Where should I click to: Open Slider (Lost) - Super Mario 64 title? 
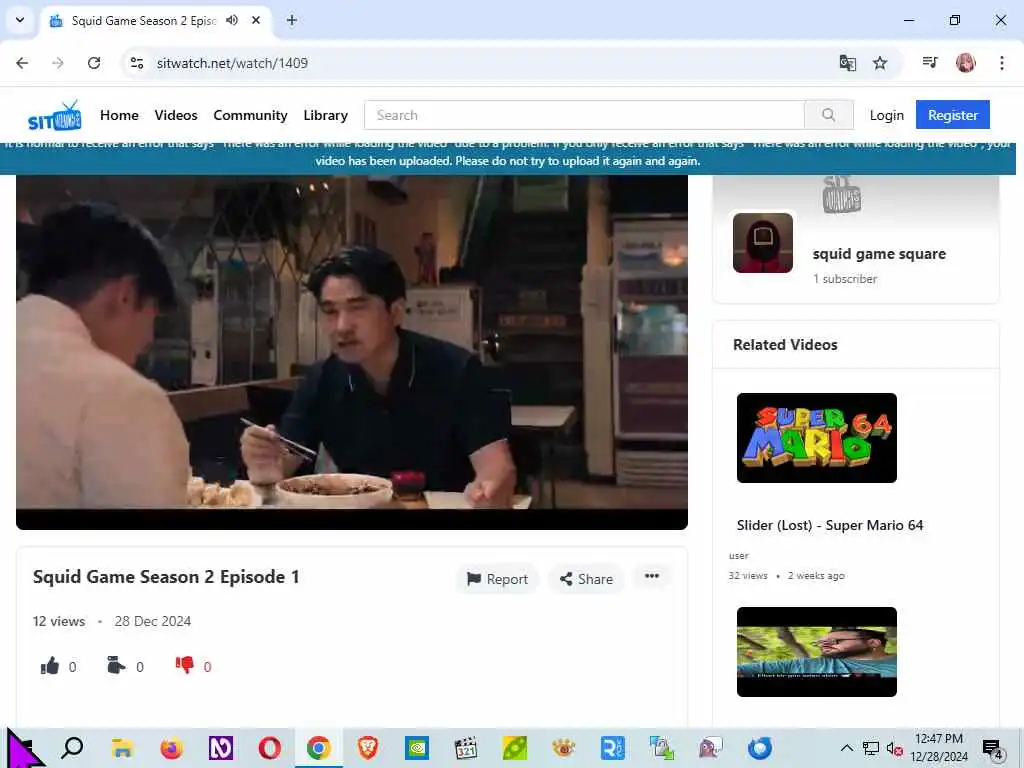click(x=830, y=525)
